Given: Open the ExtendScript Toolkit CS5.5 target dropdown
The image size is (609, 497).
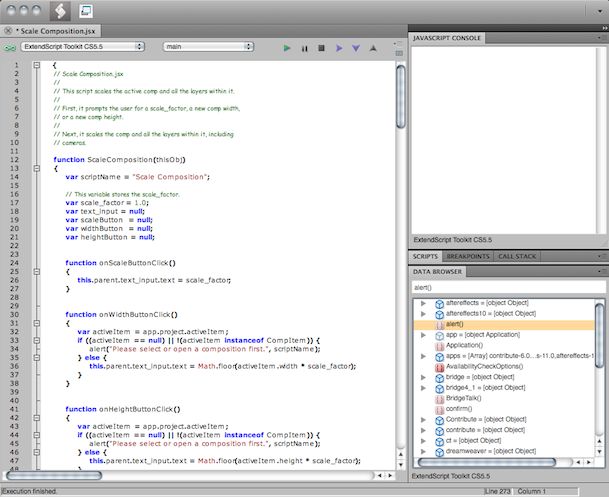Looking at the screenshot, I should tap(82, 47).
